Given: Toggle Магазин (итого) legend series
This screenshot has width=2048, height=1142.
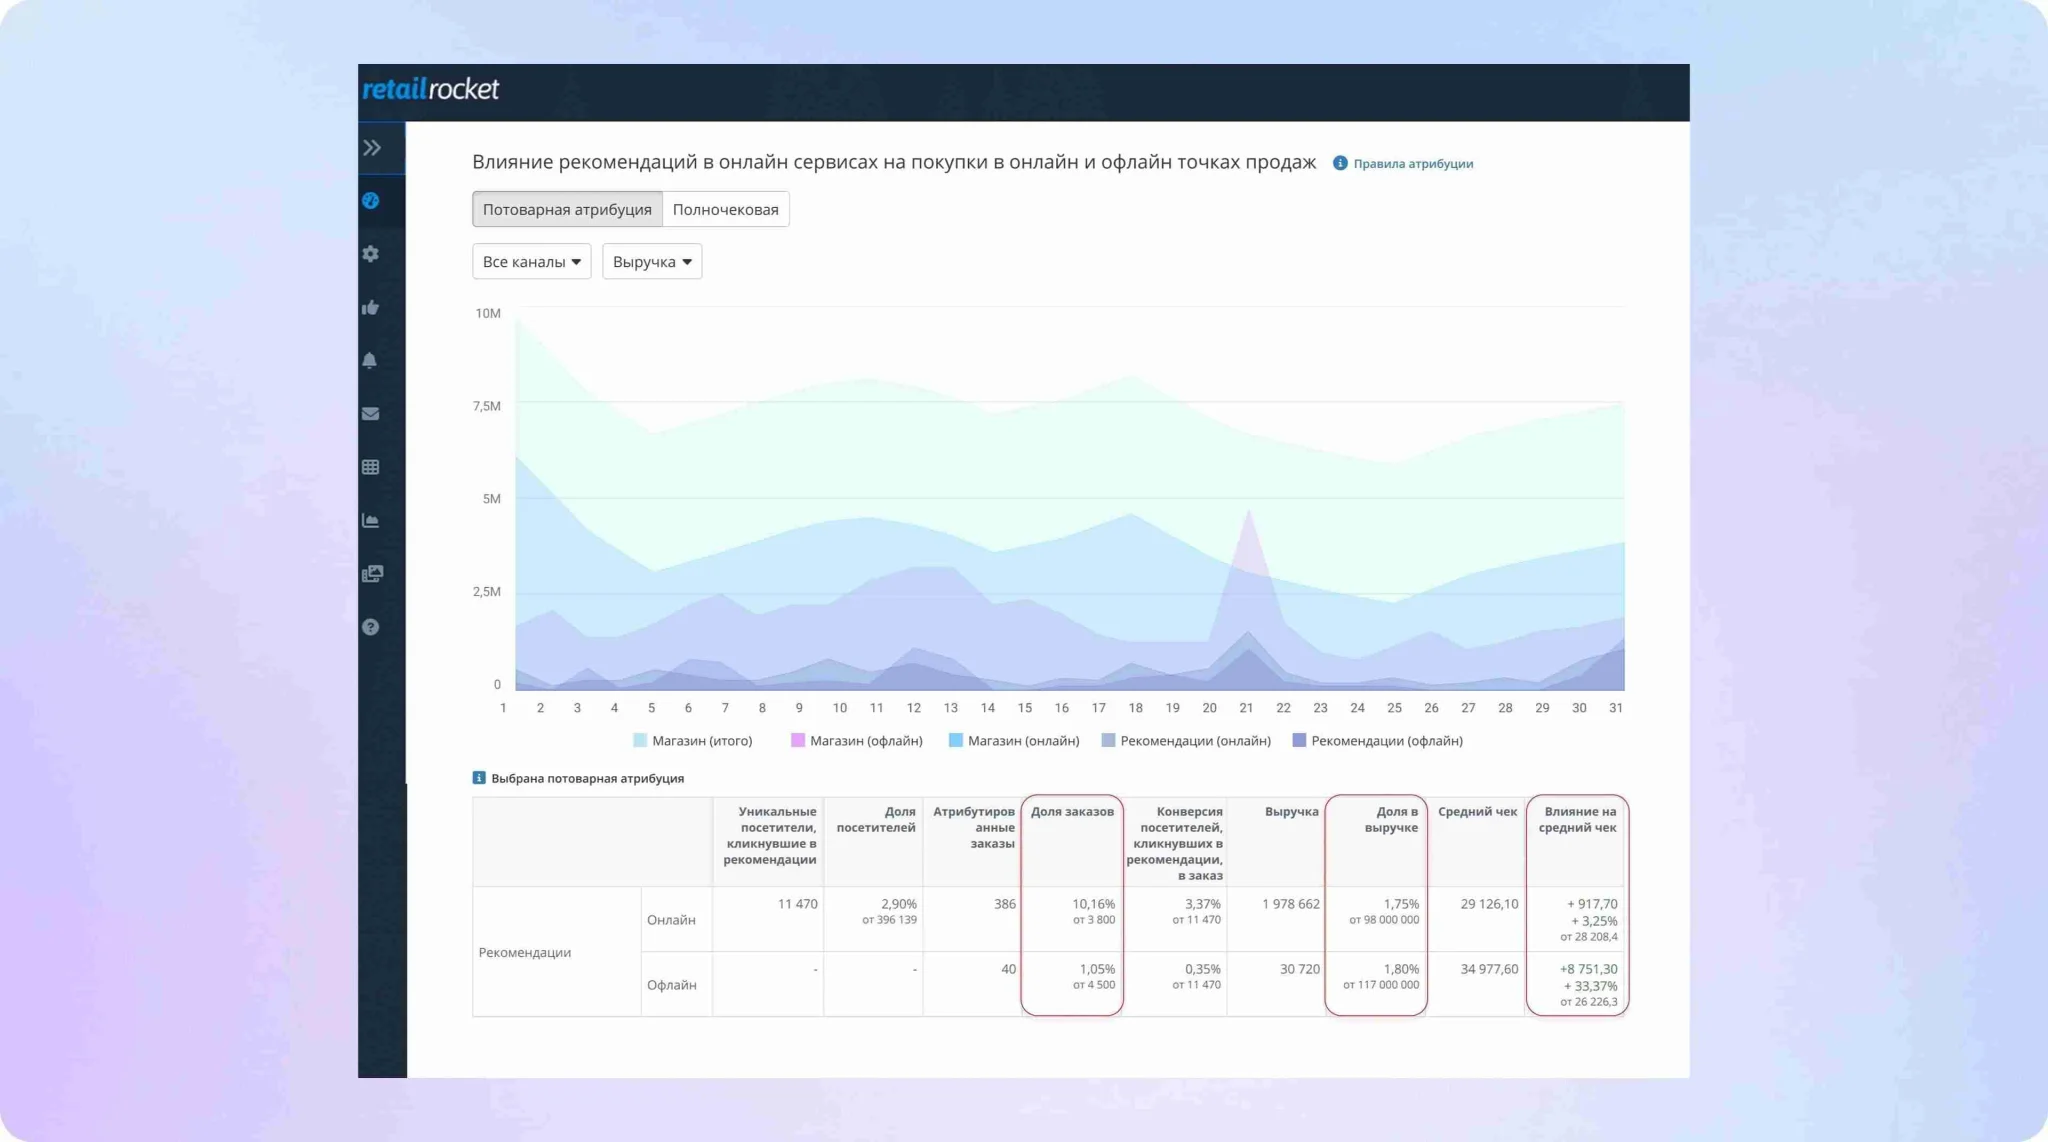Looking at the screenshot, I should (x=701, y=741).
